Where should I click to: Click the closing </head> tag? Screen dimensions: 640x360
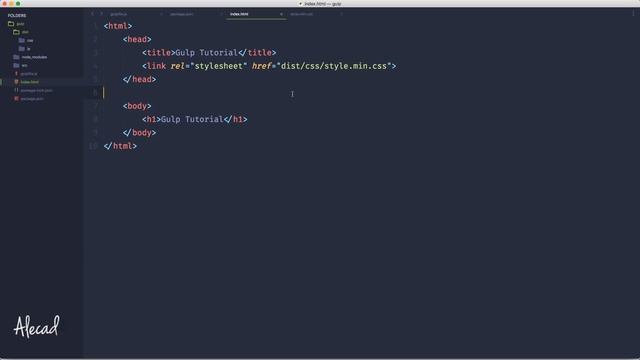[140, 79]
